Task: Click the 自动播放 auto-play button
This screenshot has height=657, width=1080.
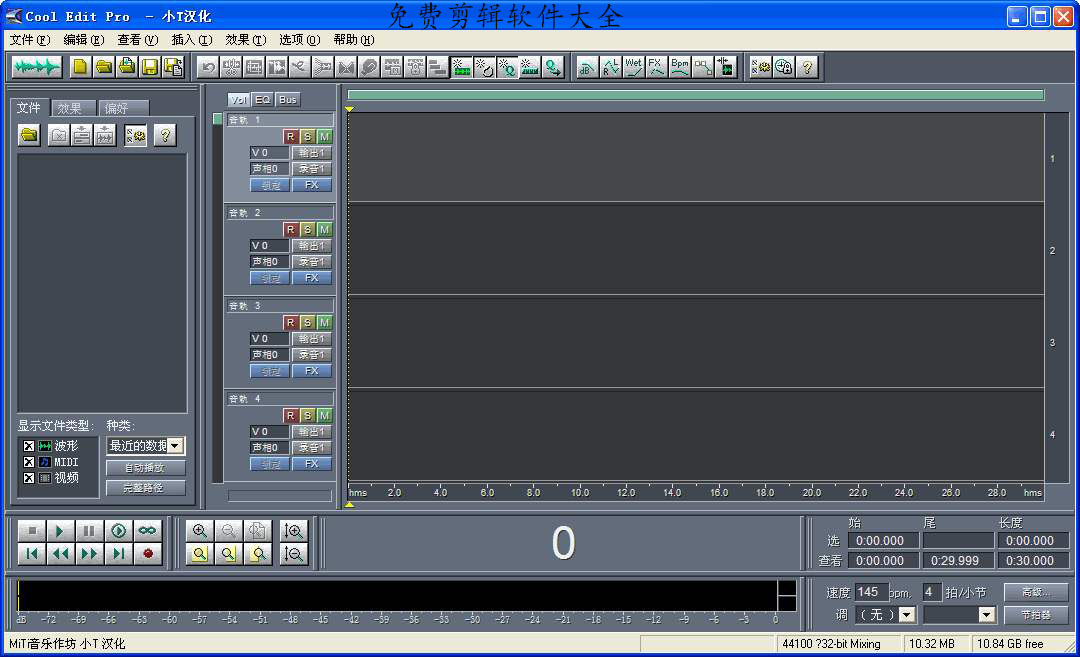Action: point(145,468)
